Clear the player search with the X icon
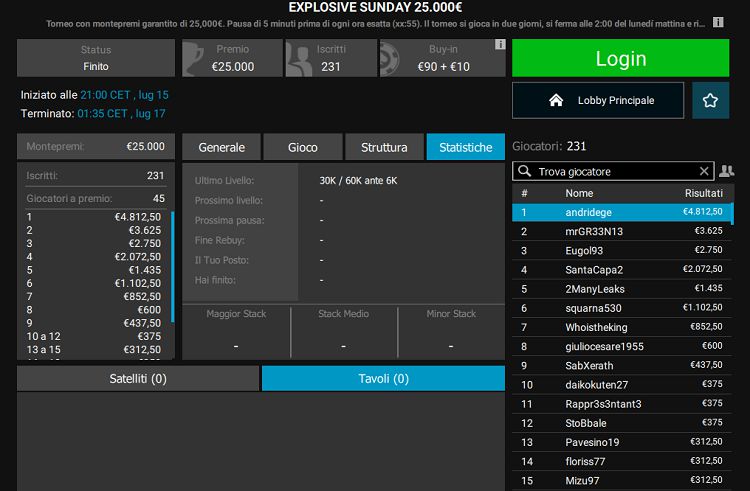 704,171
